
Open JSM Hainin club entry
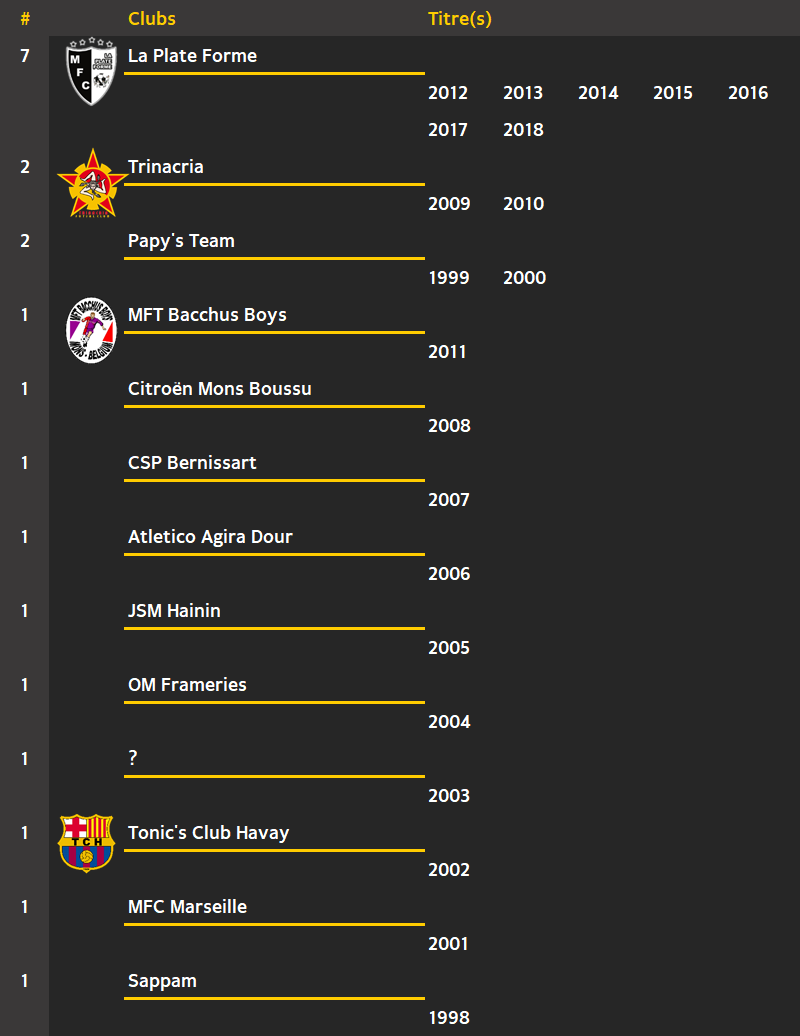click(174, 610)
